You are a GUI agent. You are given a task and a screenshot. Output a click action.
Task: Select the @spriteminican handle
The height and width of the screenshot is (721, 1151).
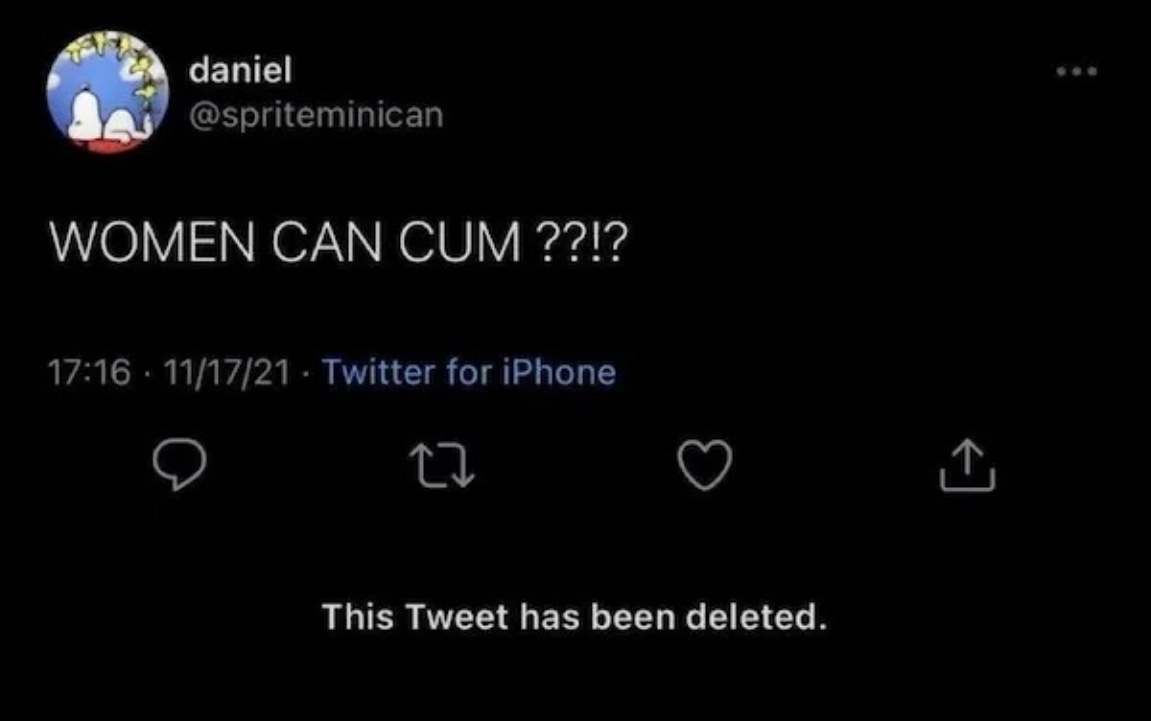pyautogui.click(x=316, y=115)
